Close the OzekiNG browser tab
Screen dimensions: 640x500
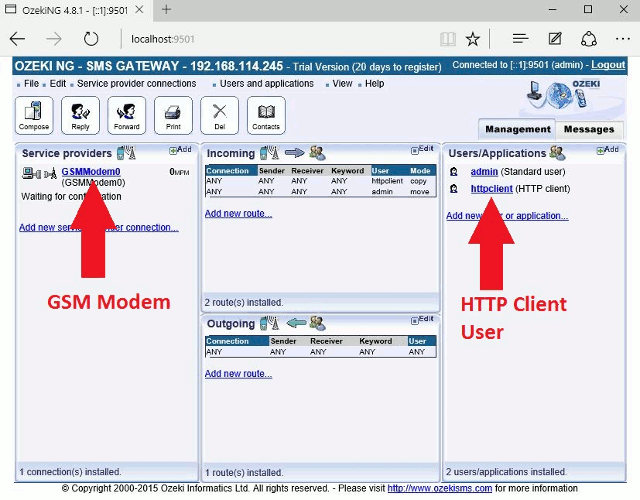139,9
